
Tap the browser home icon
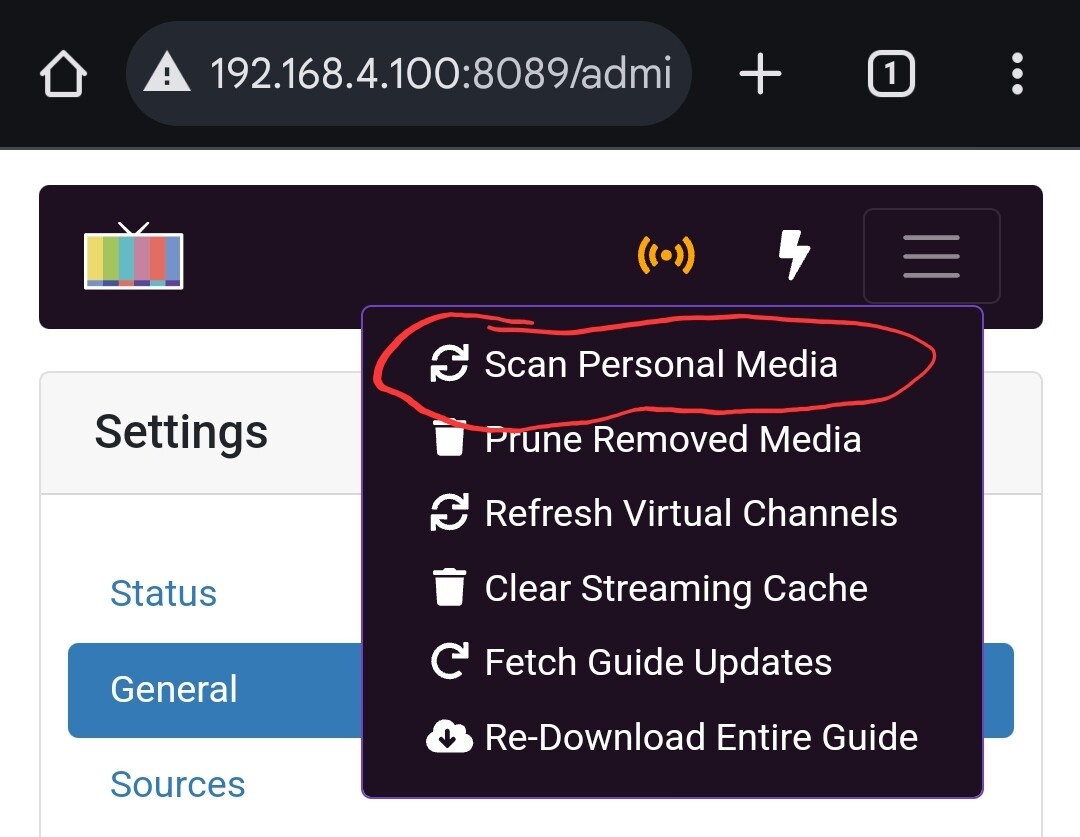tap(64, 75)
